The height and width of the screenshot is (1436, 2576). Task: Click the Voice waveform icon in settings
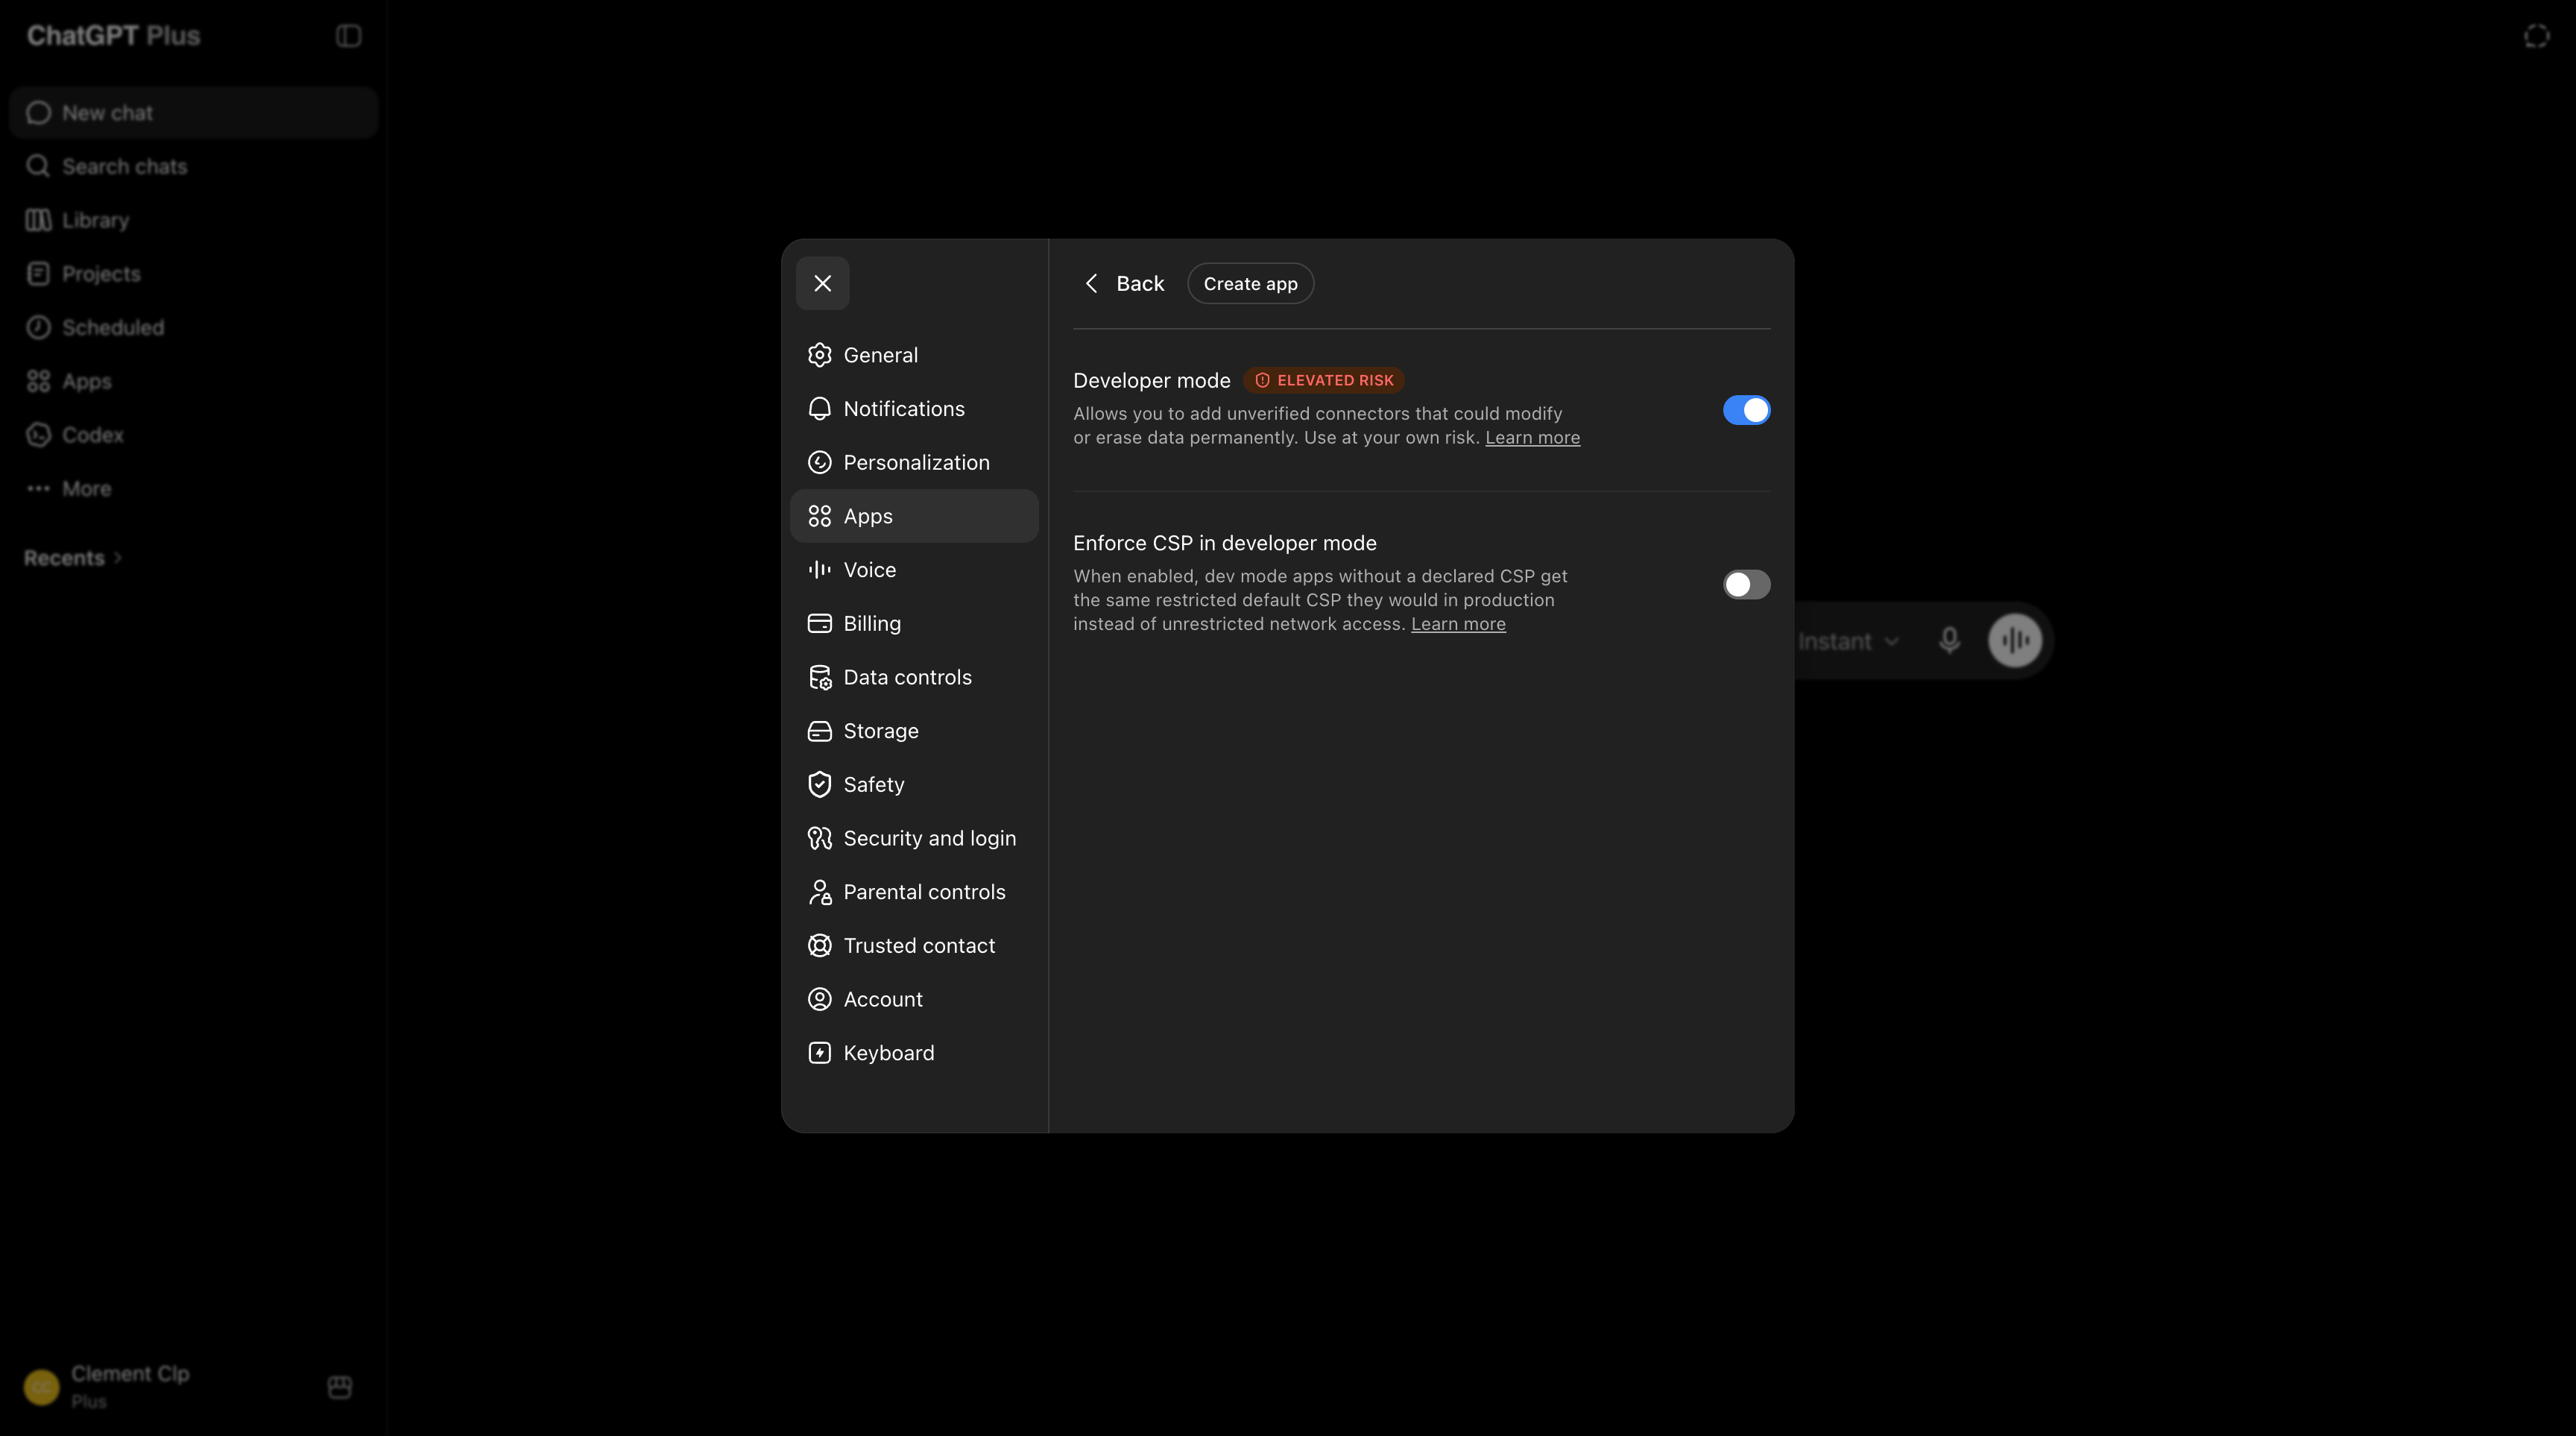[819, 570]
